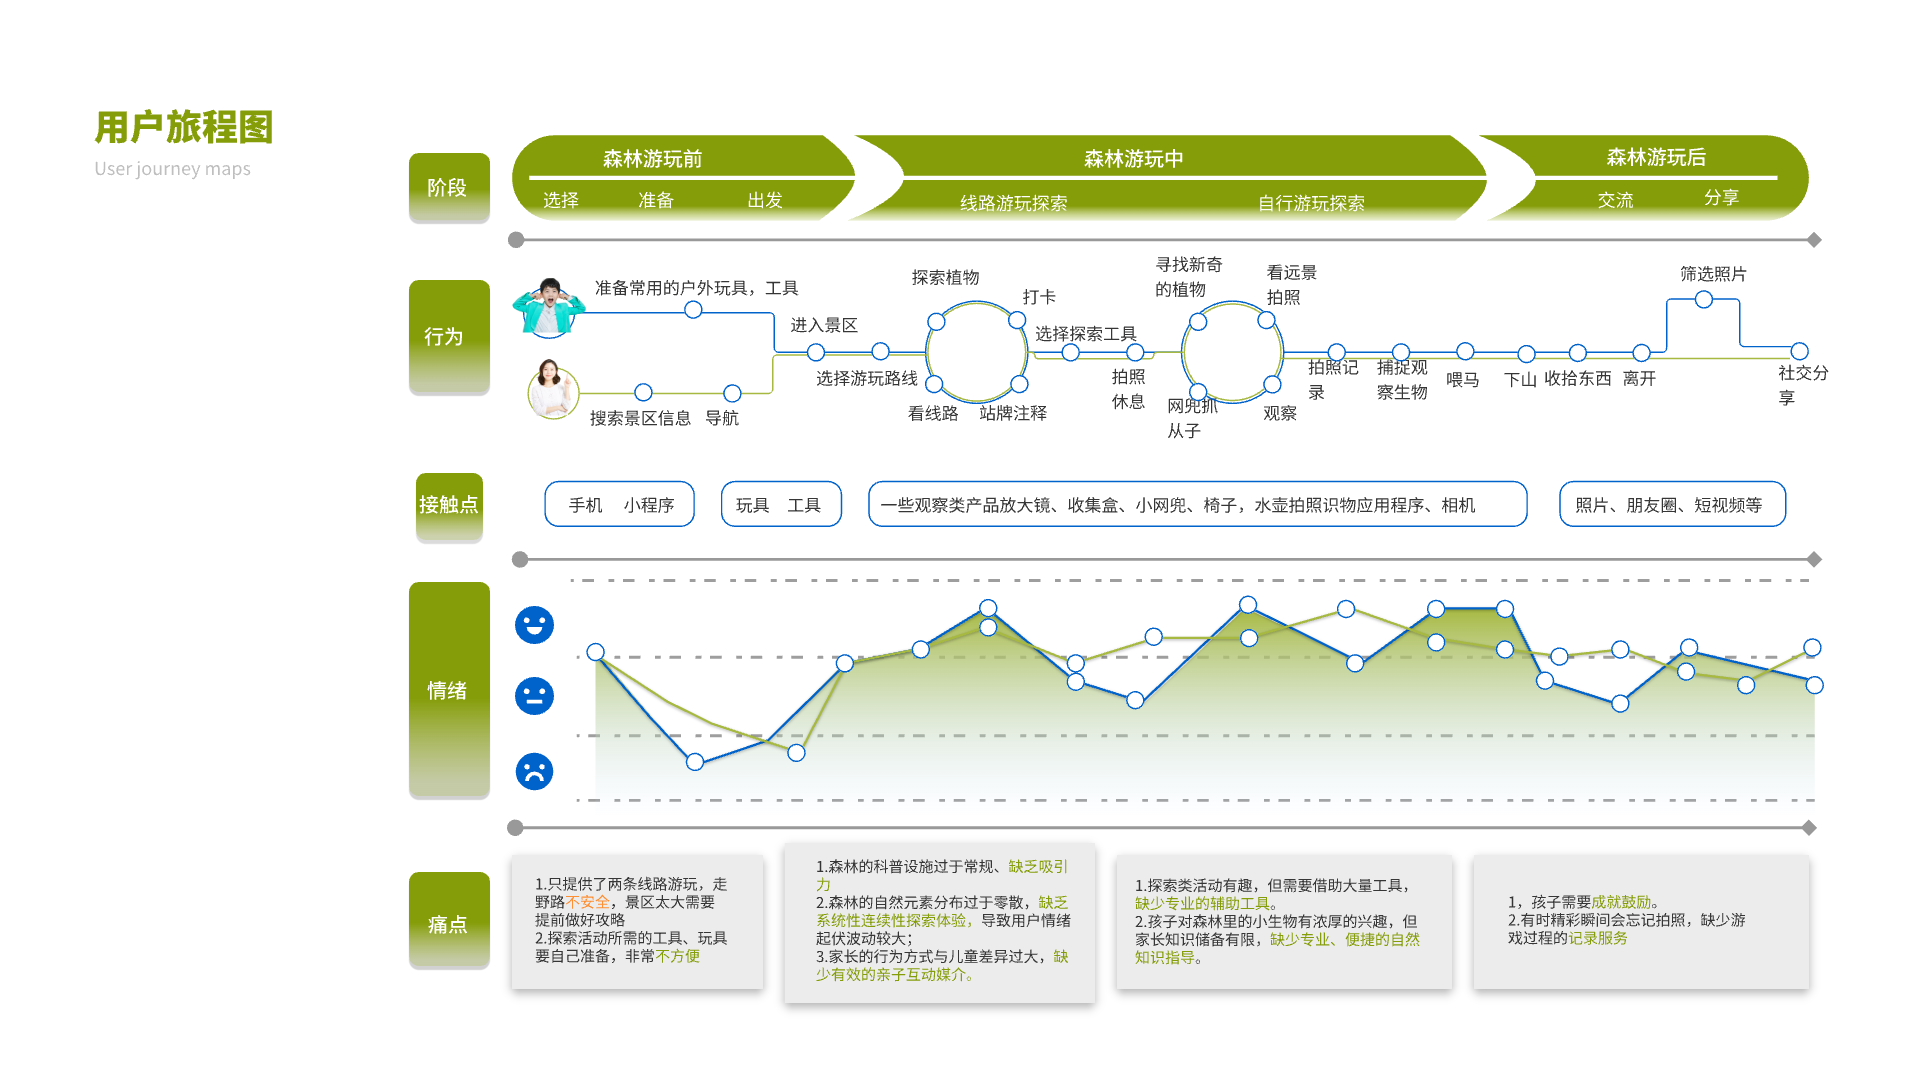Select the 玩具 工具 touchpoint box

(x=780, y=505)
